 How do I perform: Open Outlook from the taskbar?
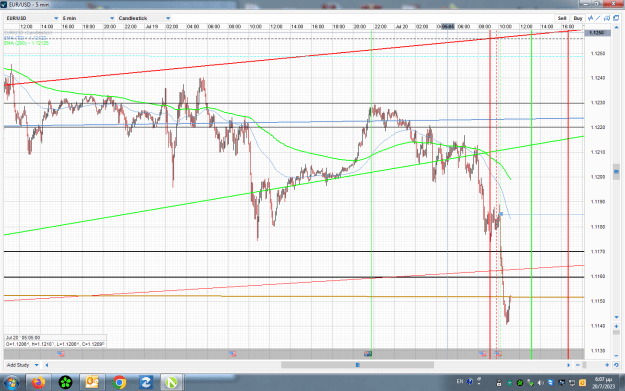(x=92, y=383)
